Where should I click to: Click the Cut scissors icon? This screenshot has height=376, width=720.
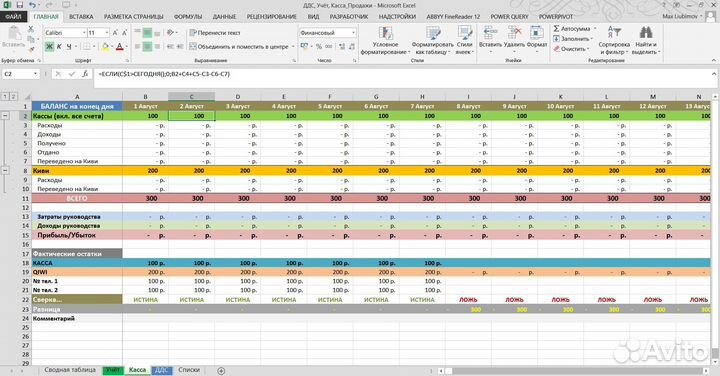[x=31, y=29]
